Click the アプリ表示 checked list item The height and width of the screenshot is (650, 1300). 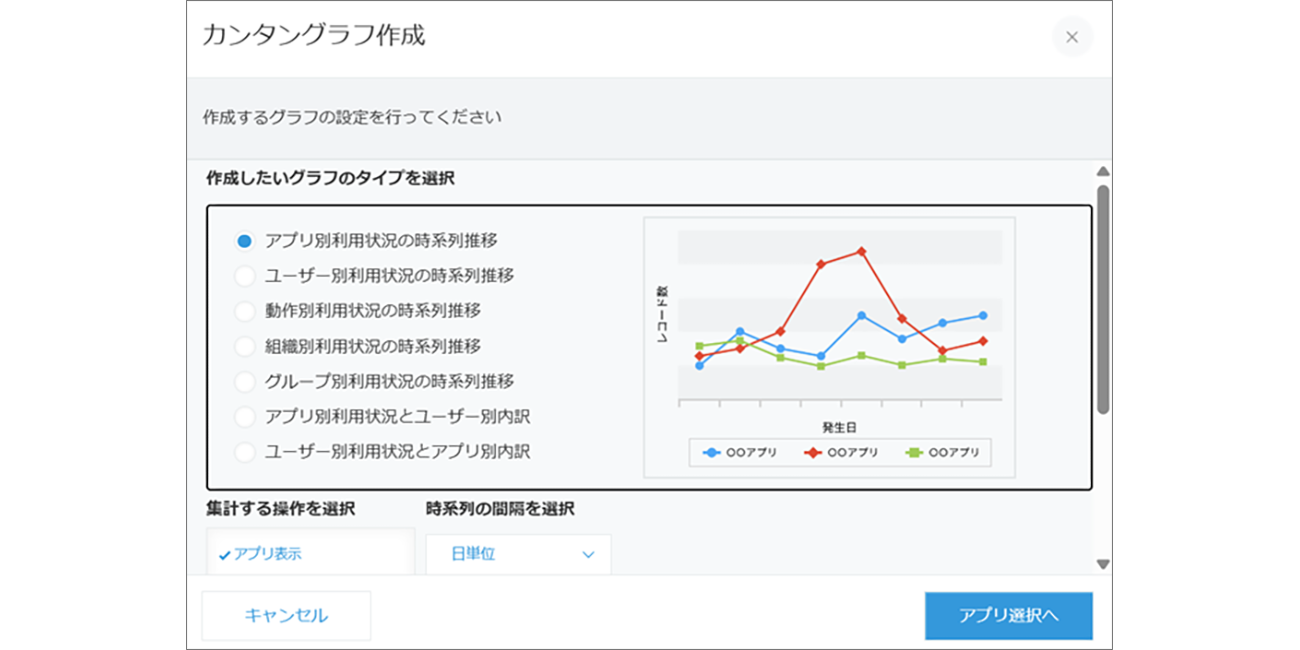(x=311, y=554)
